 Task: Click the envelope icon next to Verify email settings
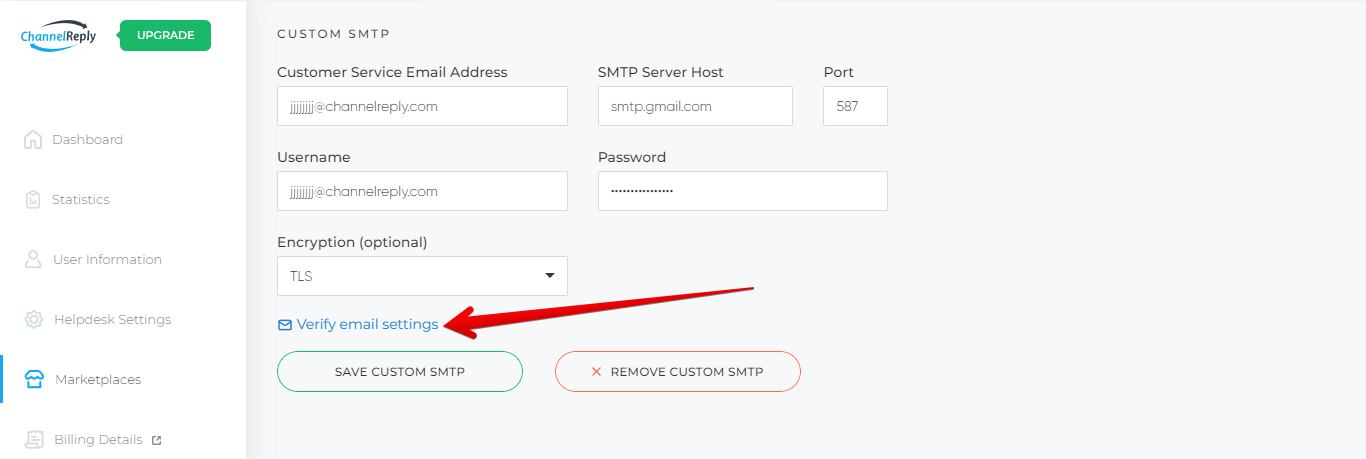[285, 325]
